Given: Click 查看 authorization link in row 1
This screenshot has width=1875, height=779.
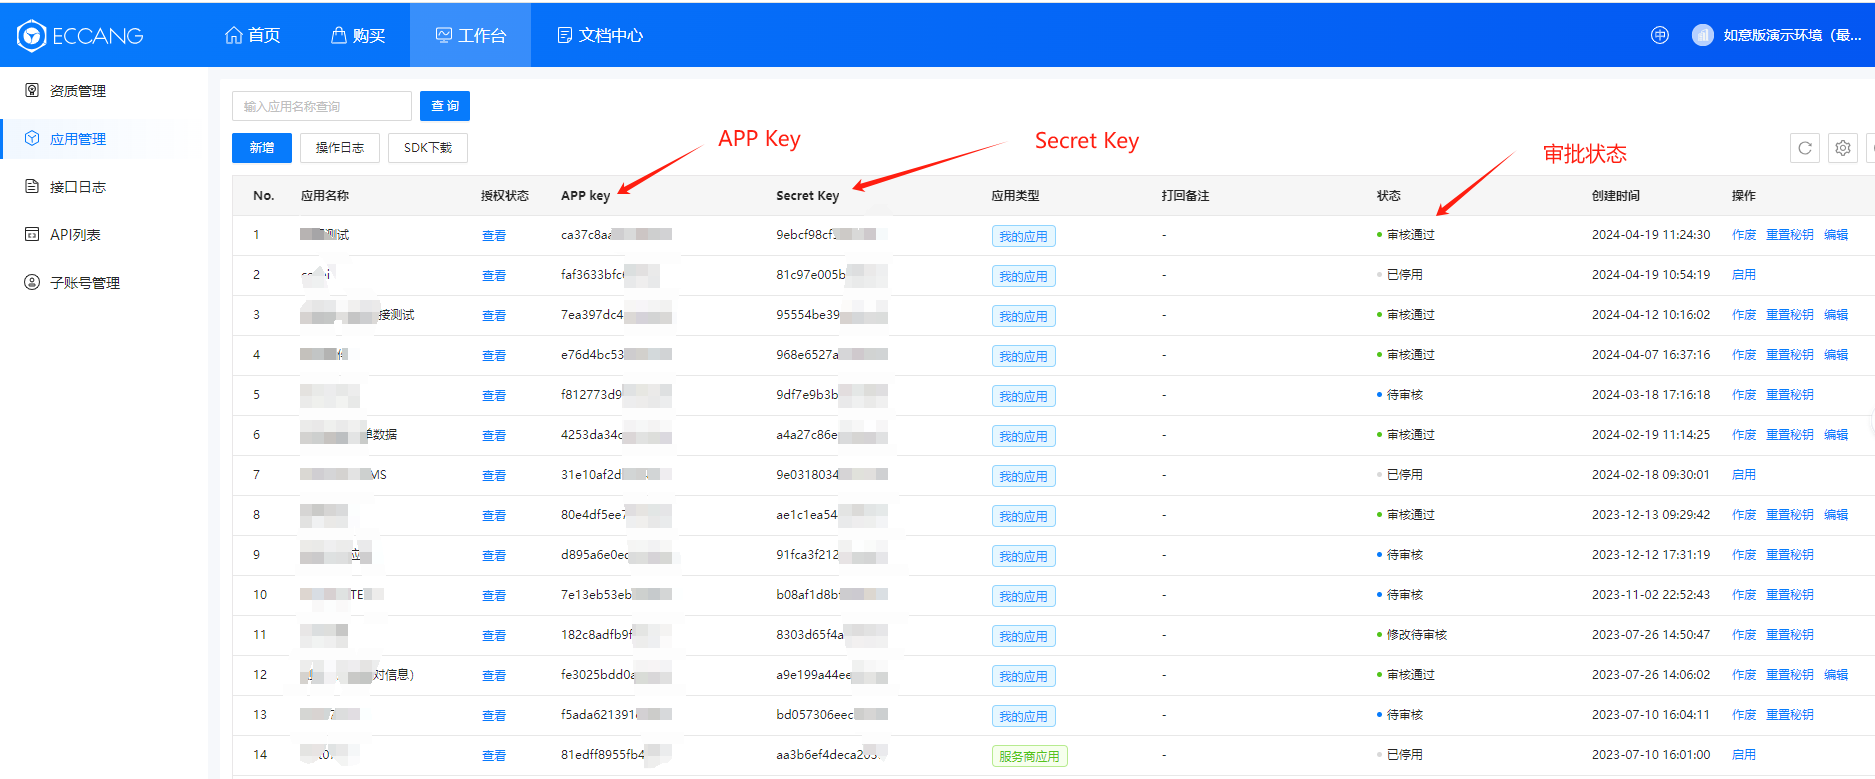Looking at the screenshot, I should pos(494,236).
